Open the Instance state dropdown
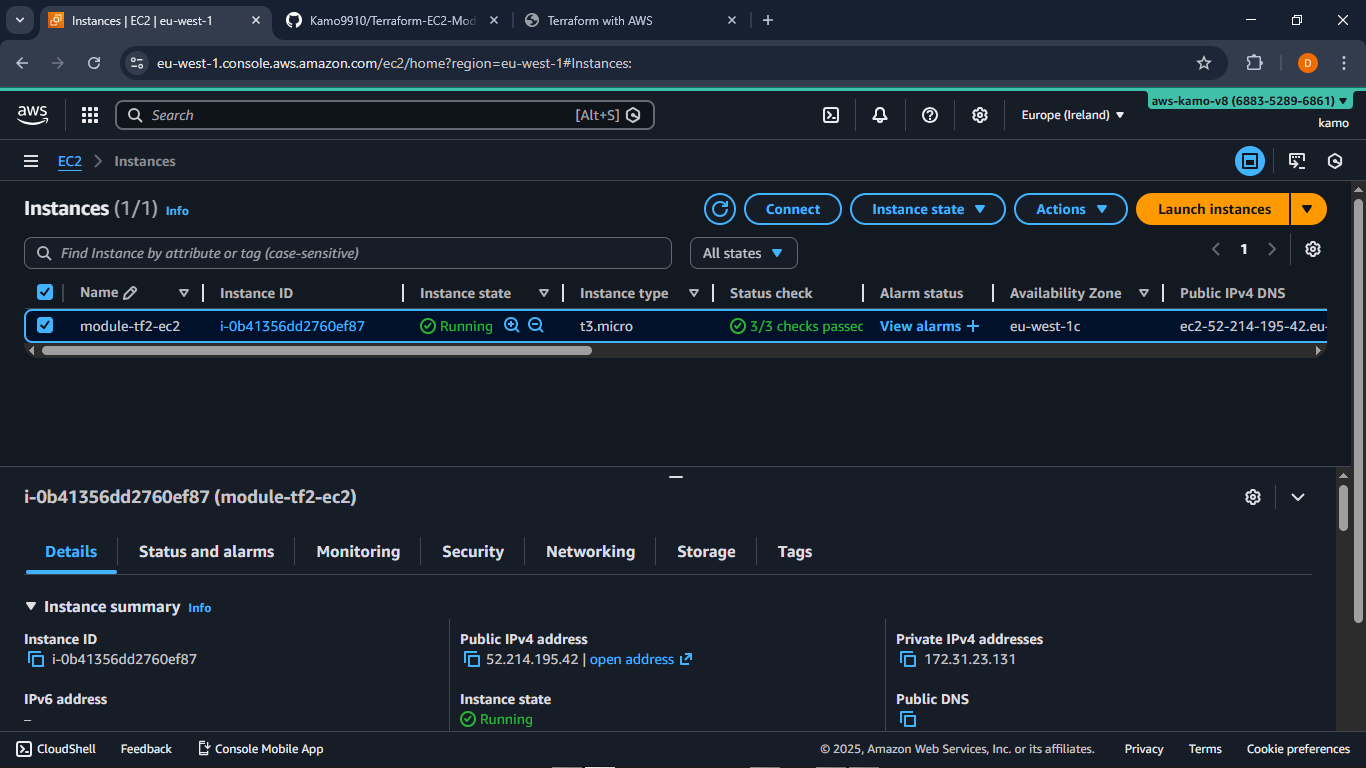1366x768 pixels. (x=928, y=209)
